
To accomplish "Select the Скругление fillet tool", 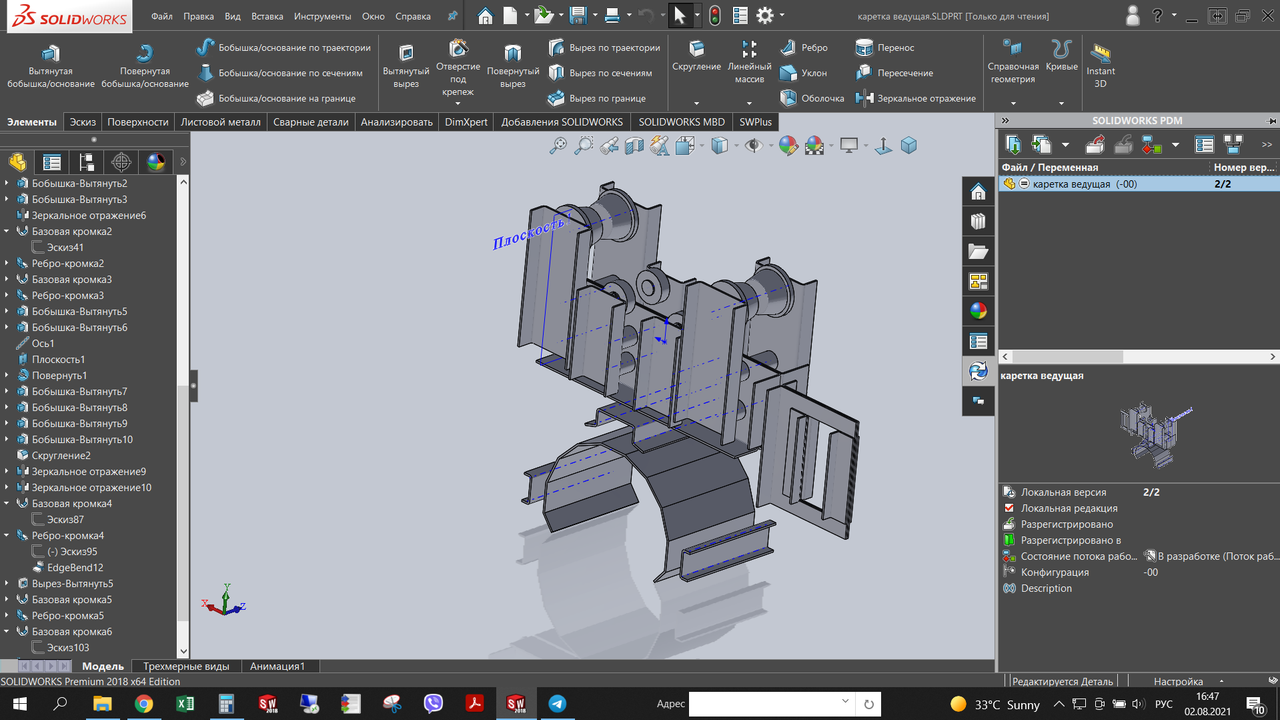I will pyautogui.click(x=697, y=56).
